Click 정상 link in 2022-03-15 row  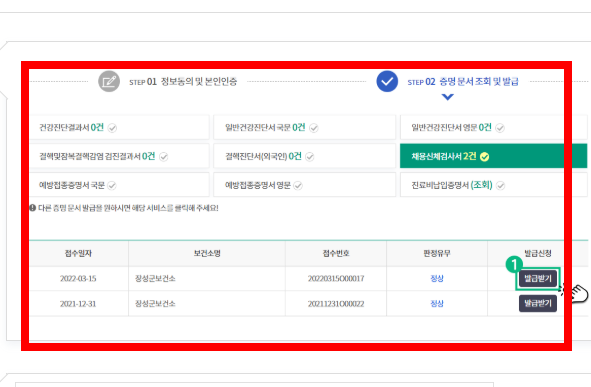(437, 278)
